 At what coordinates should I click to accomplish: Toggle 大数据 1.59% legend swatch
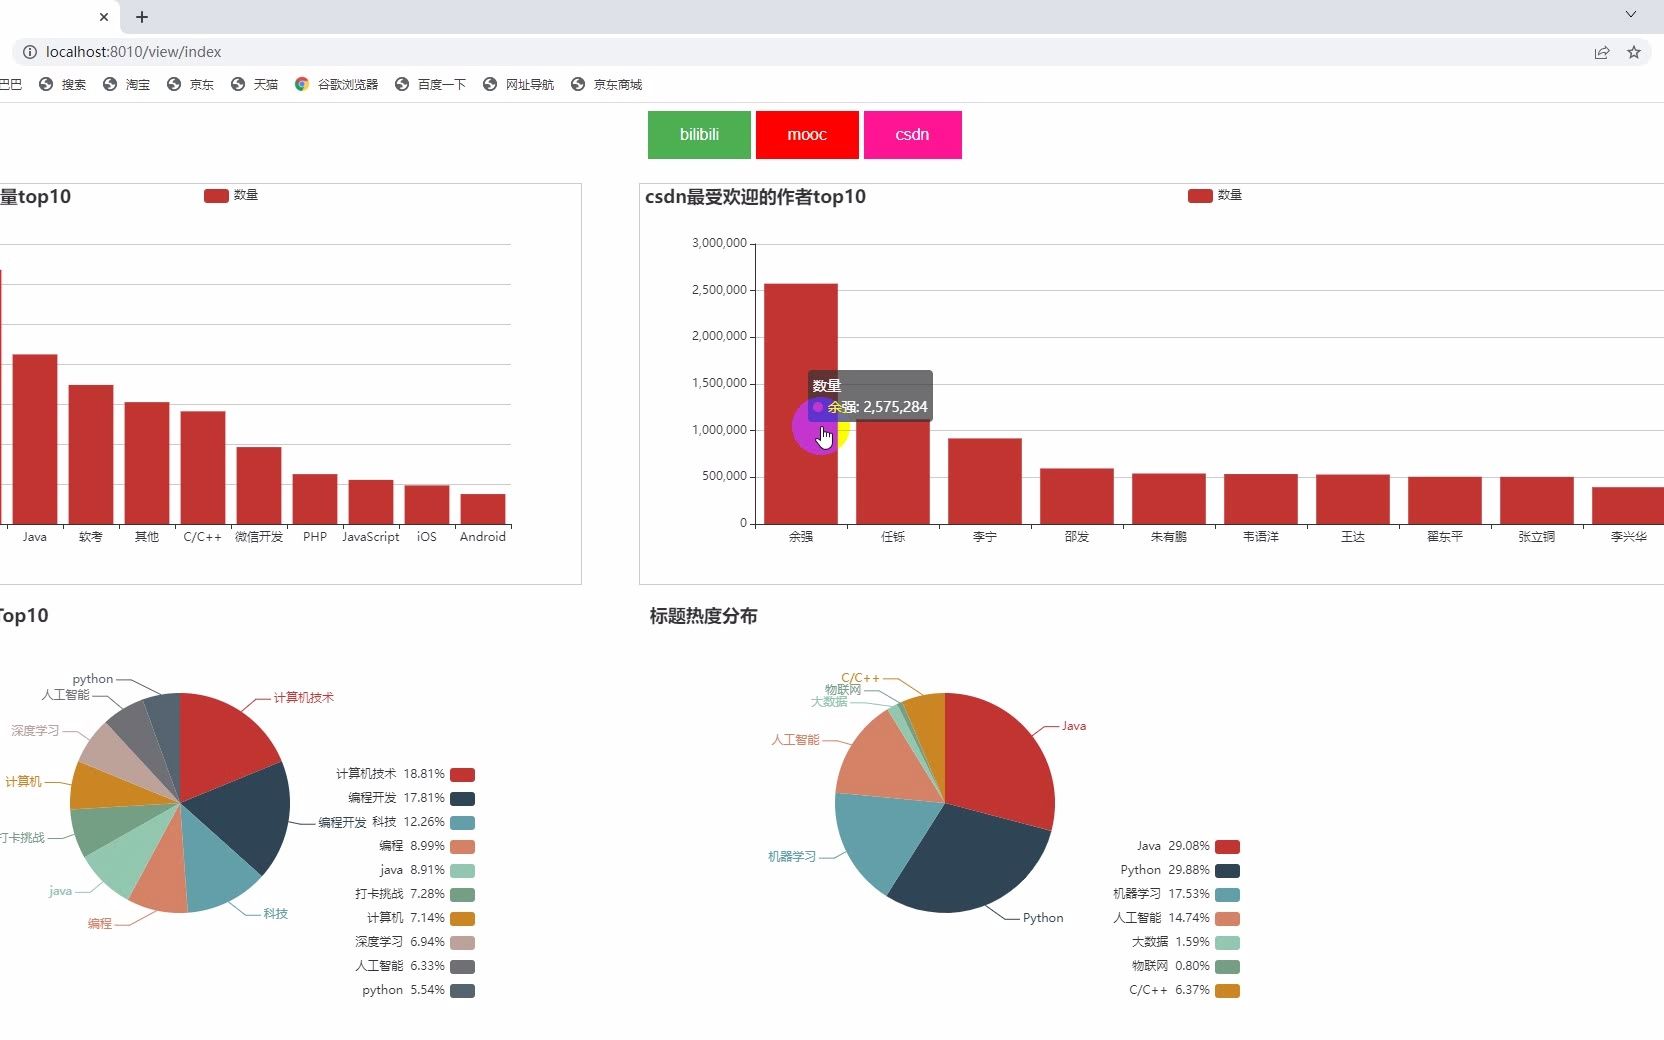[x=1227, y=943]
